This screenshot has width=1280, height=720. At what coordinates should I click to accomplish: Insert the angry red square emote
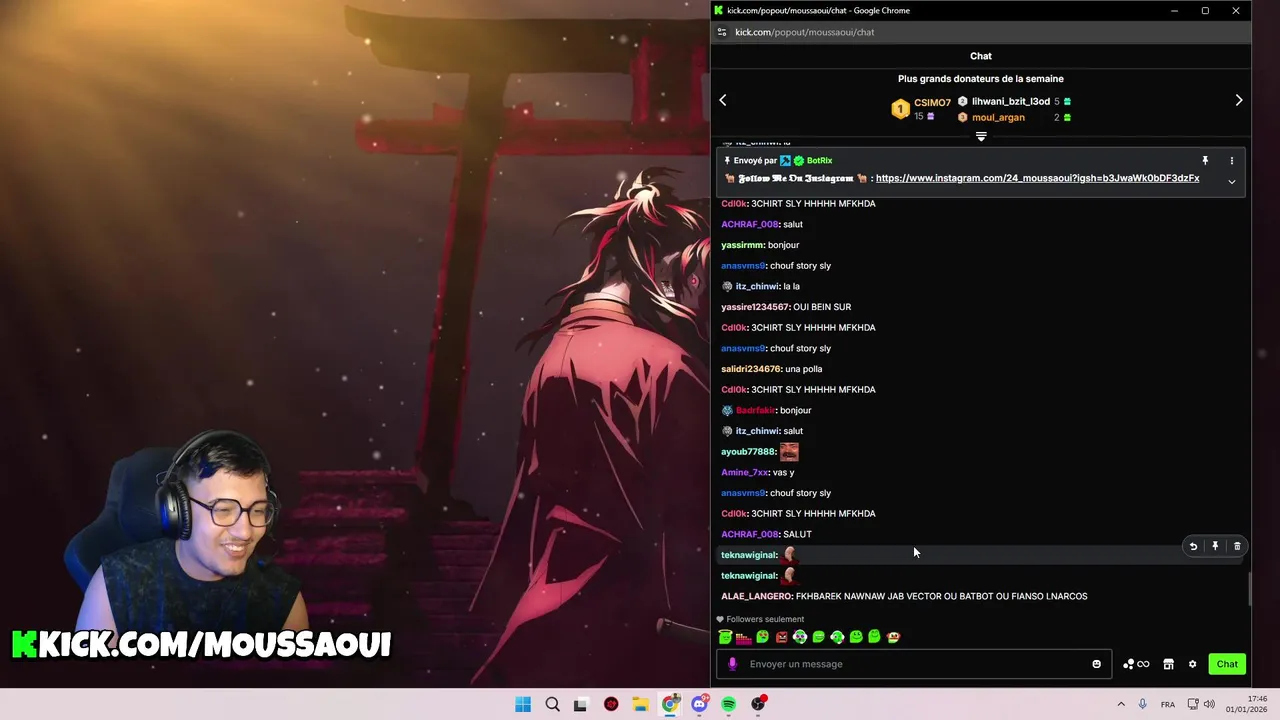click(781, 637)
